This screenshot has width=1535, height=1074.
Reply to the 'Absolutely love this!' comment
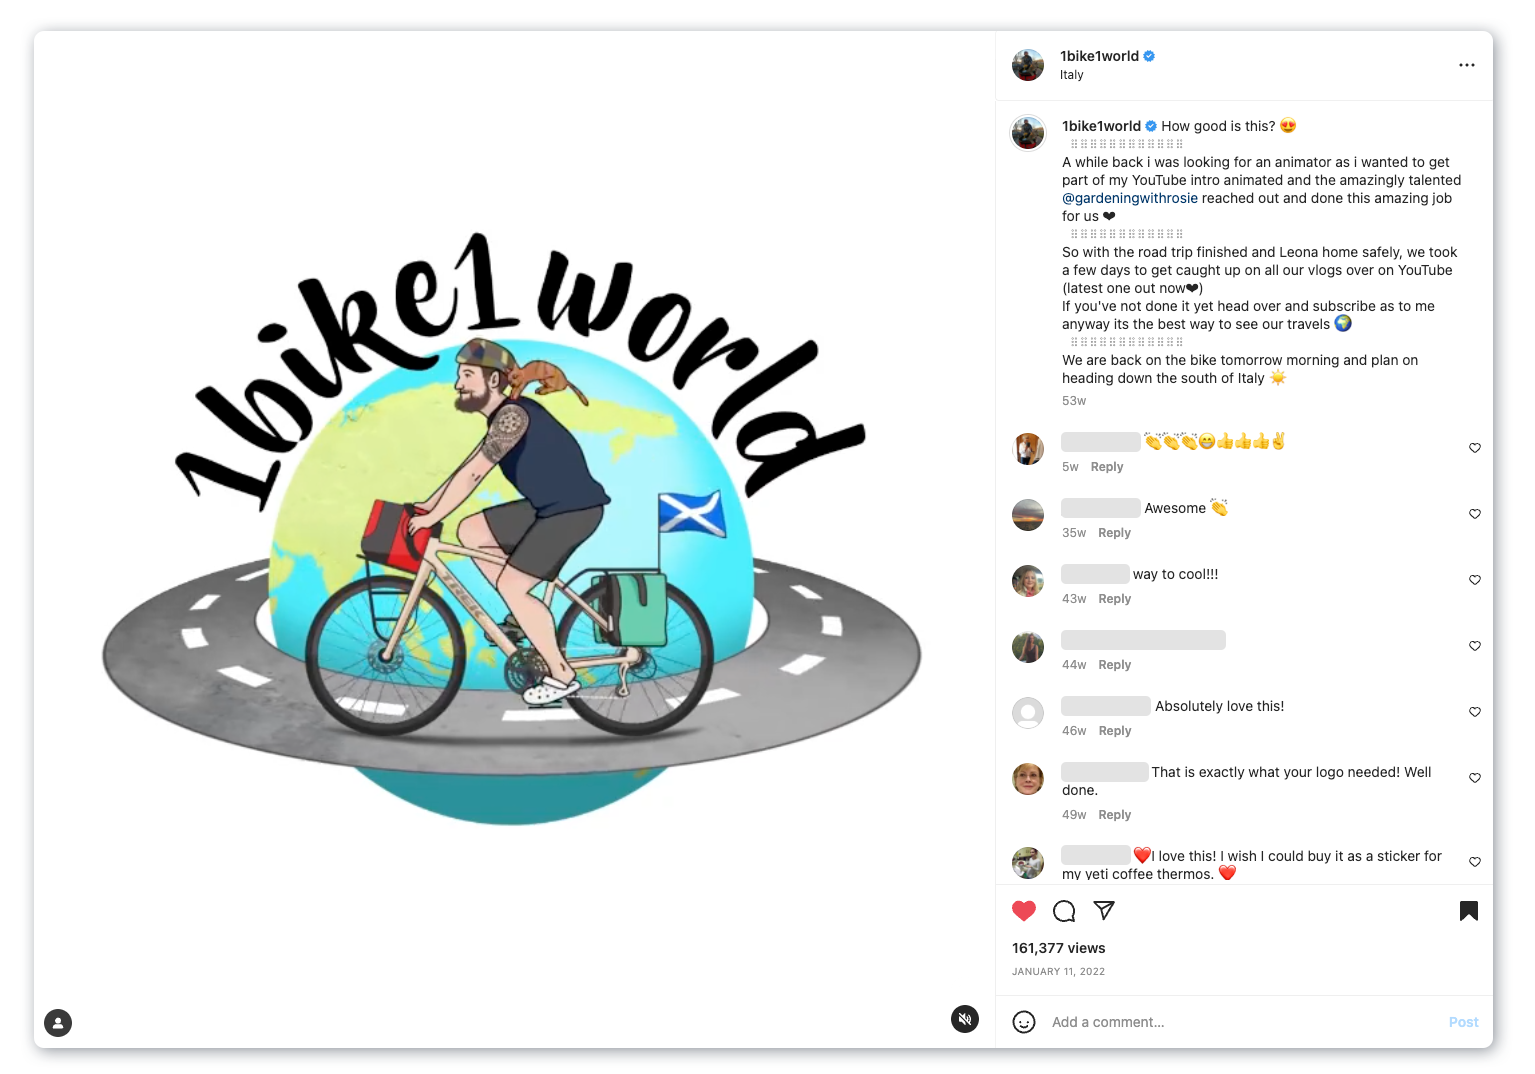pos(1114,731)
